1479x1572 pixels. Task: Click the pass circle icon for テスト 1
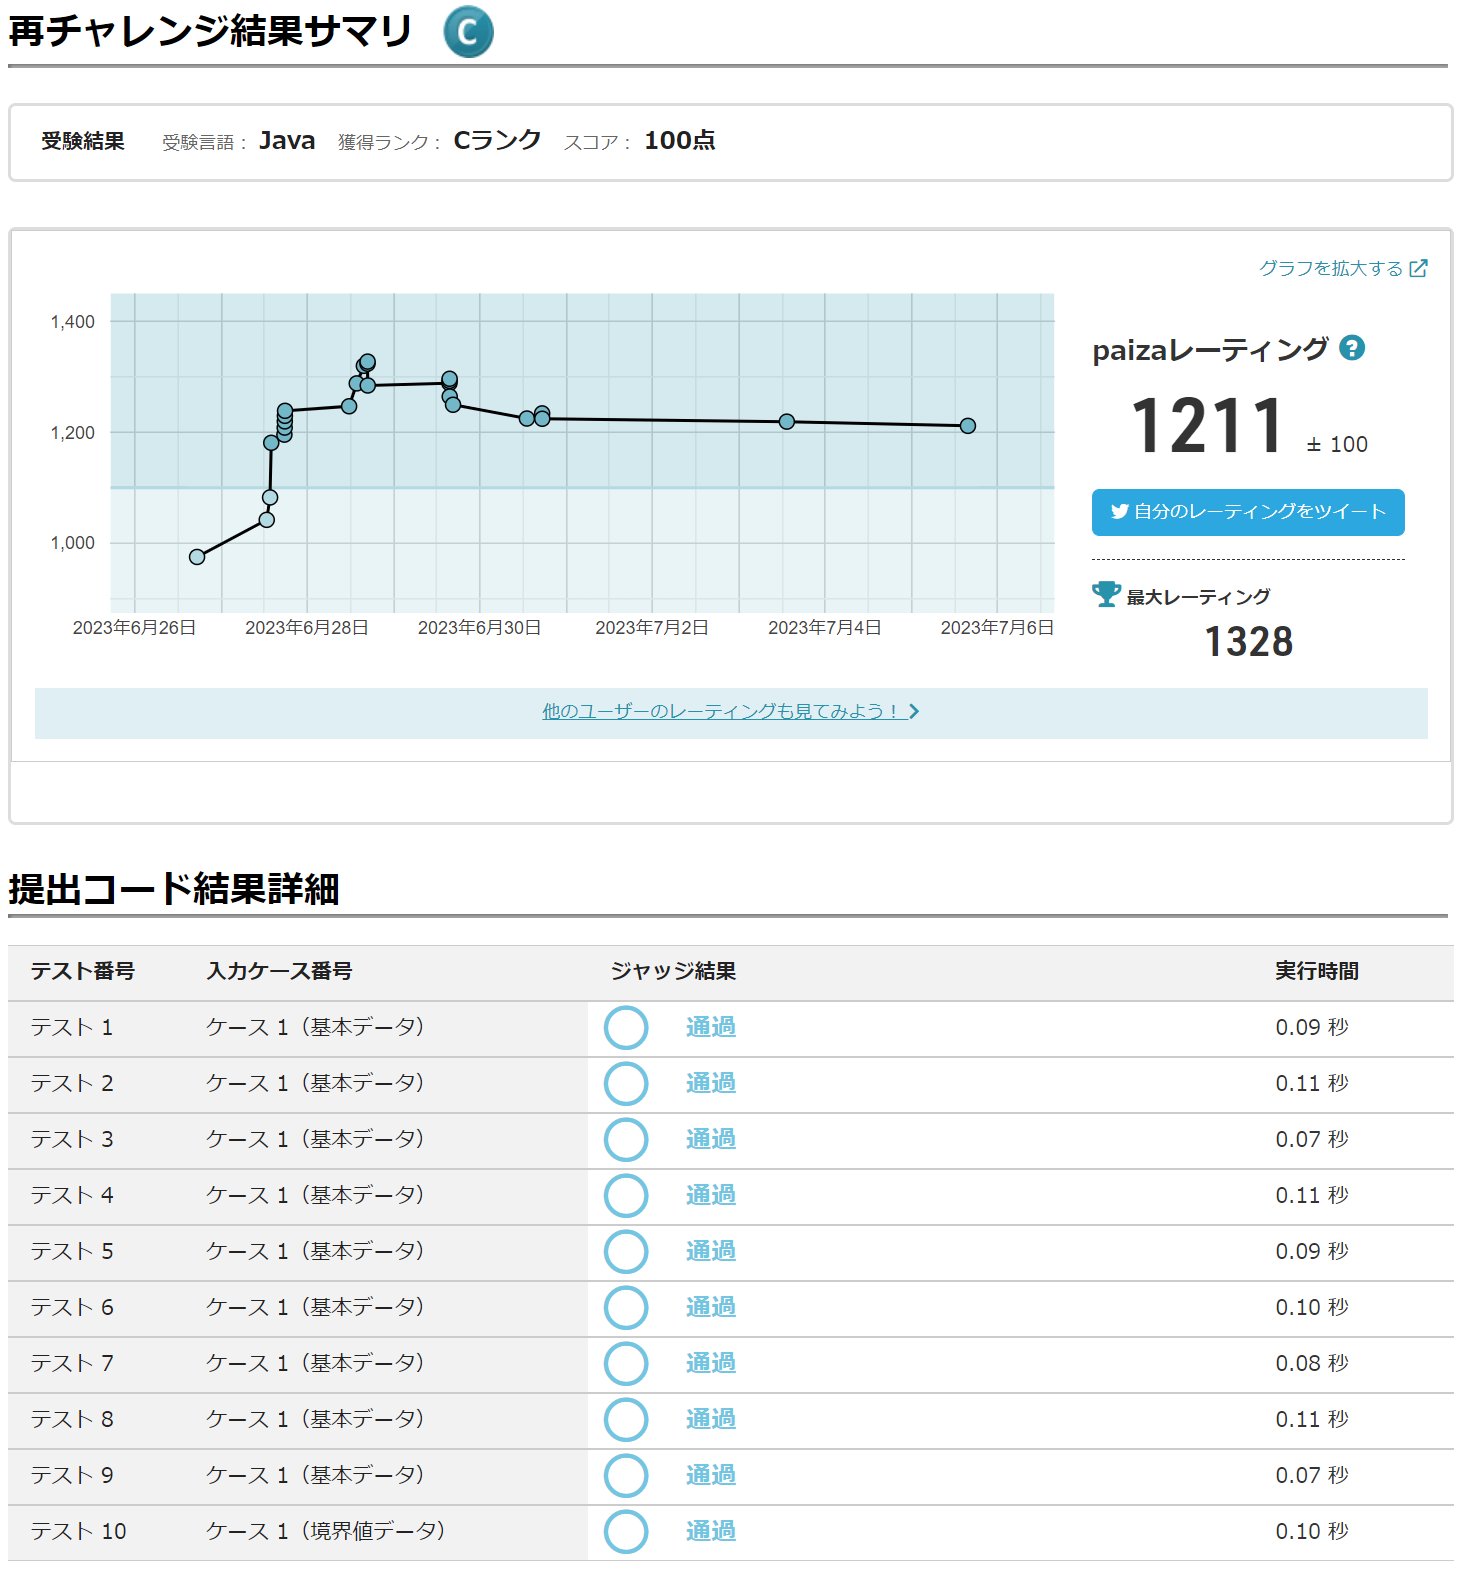point(626,1028)
